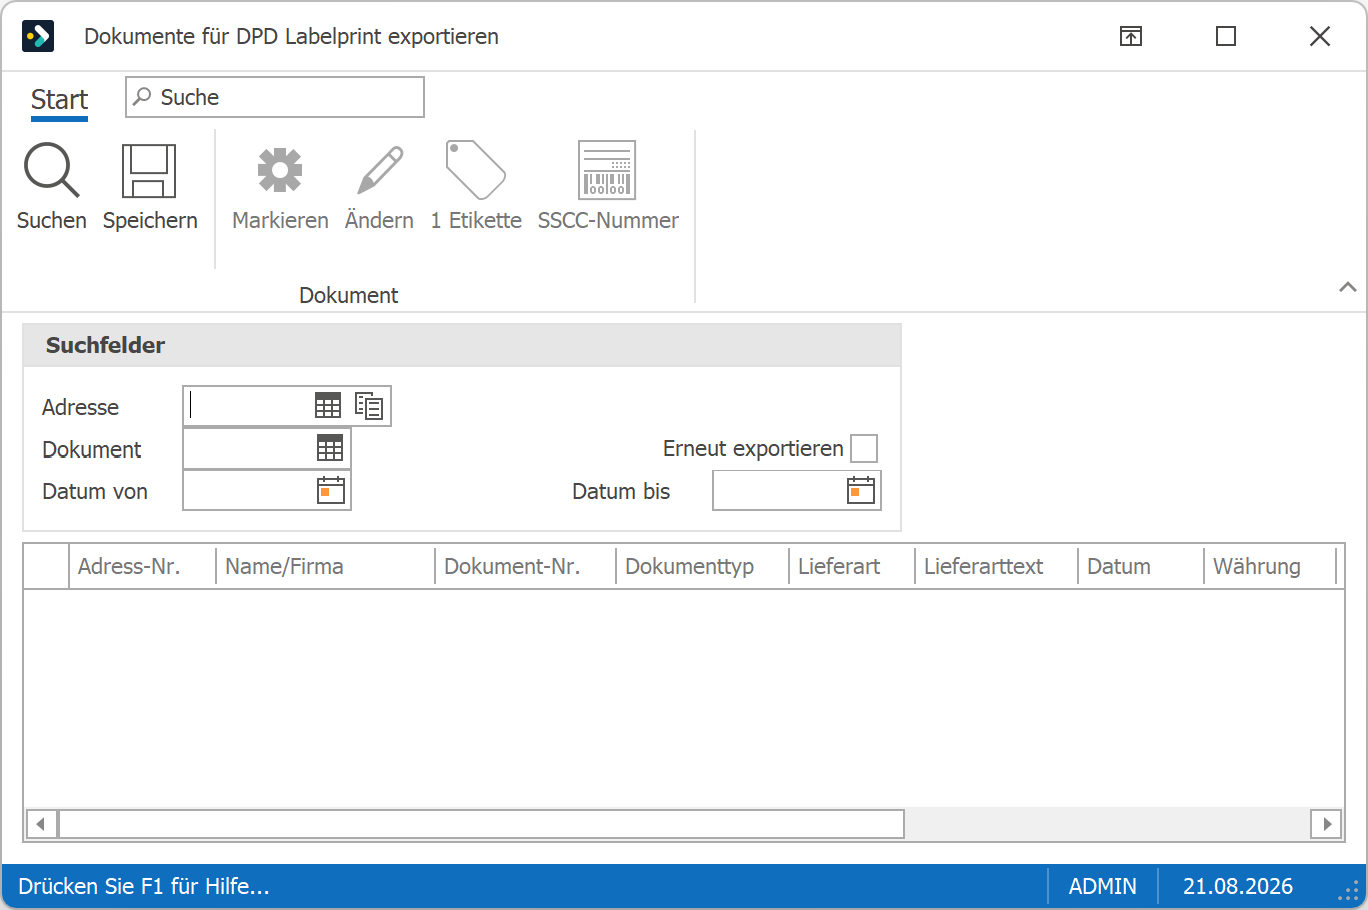
Task: Sort by the Datum column header
Action: [x=1141, y=566]
